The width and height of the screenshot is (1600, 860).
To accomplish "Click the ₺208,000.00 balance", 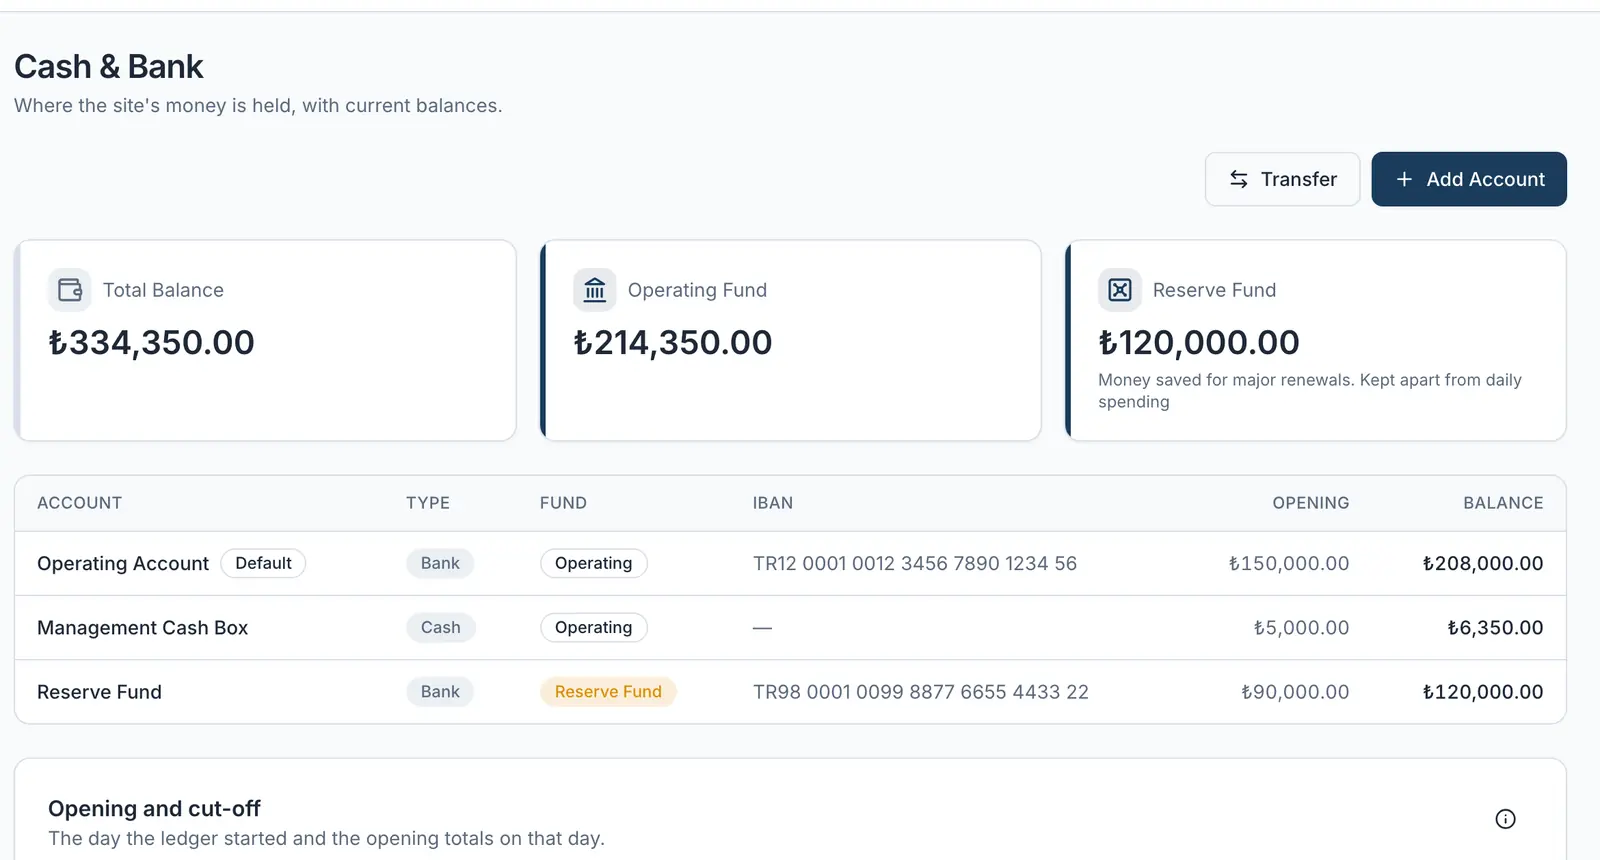I will 1483,563.
